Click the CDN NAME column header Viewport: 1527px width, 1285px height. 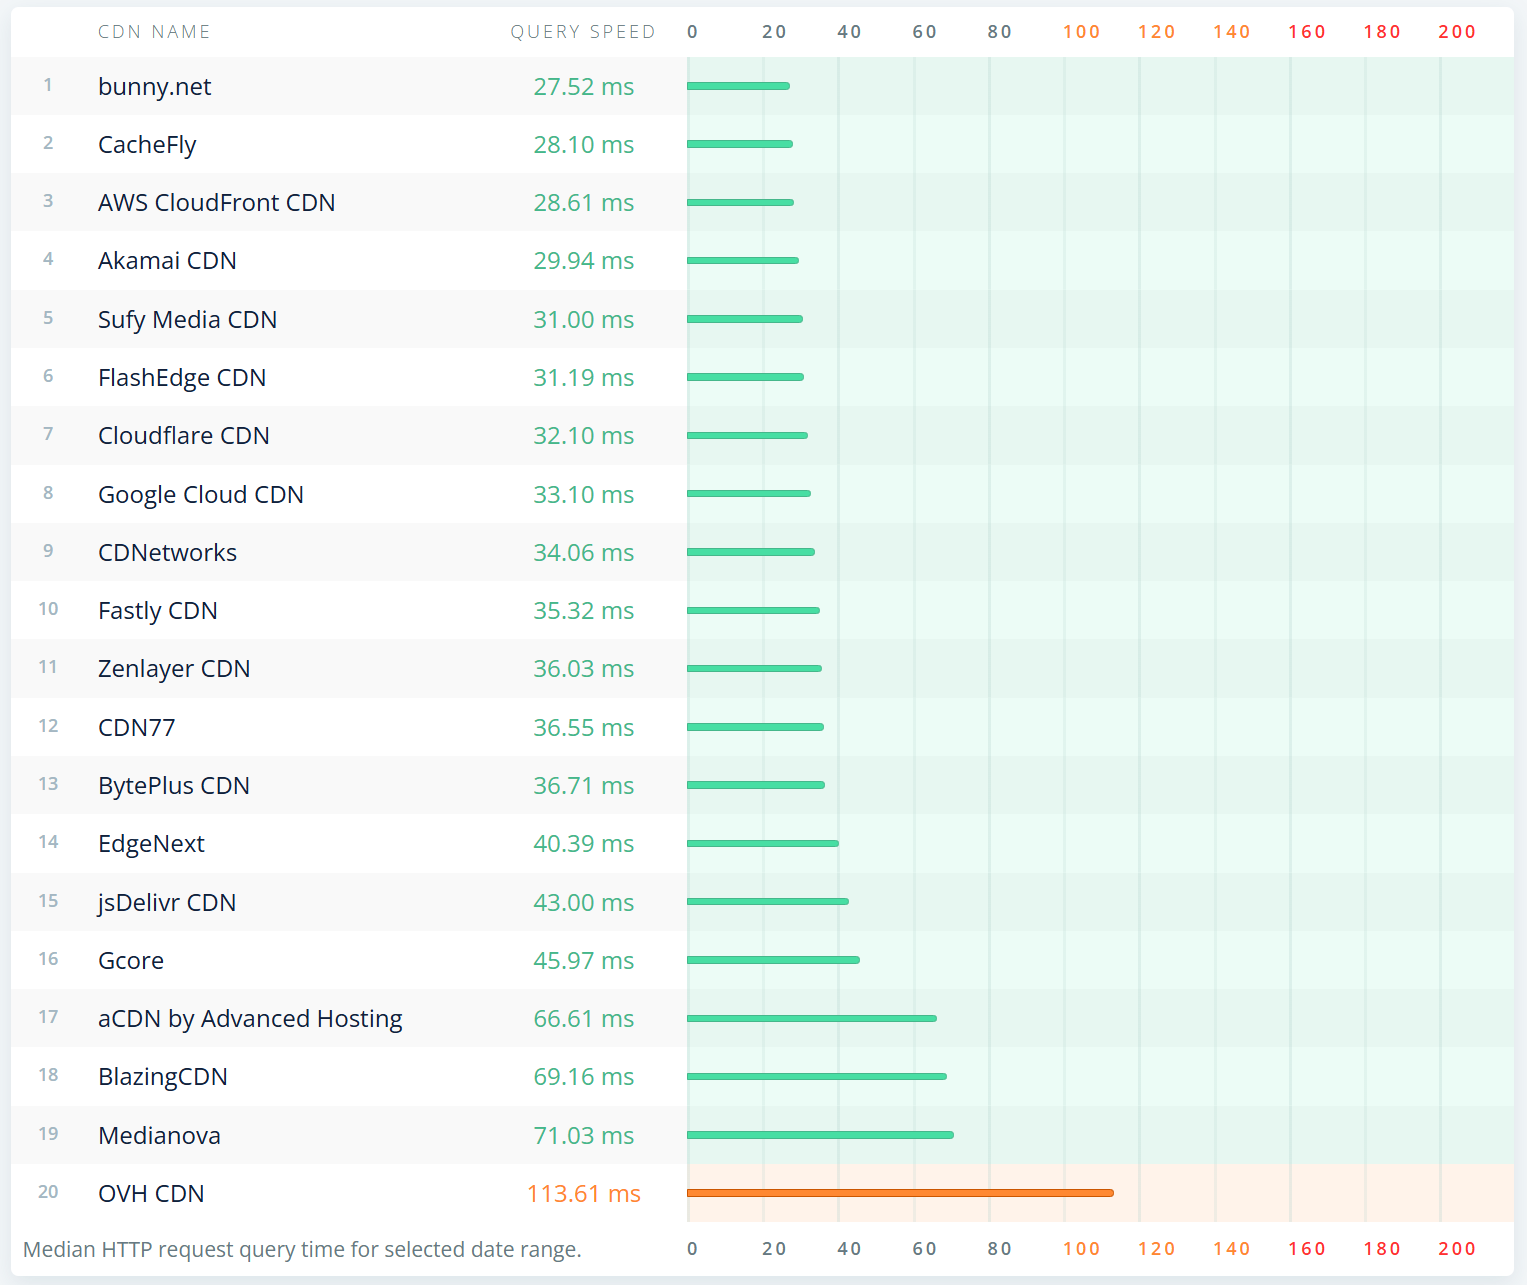154,32
